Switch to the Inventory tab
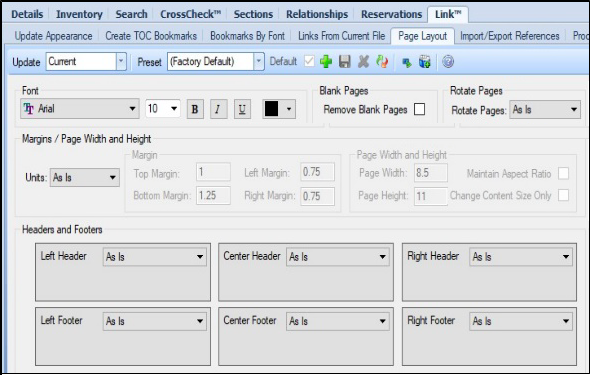 click(x=79, y=14)
